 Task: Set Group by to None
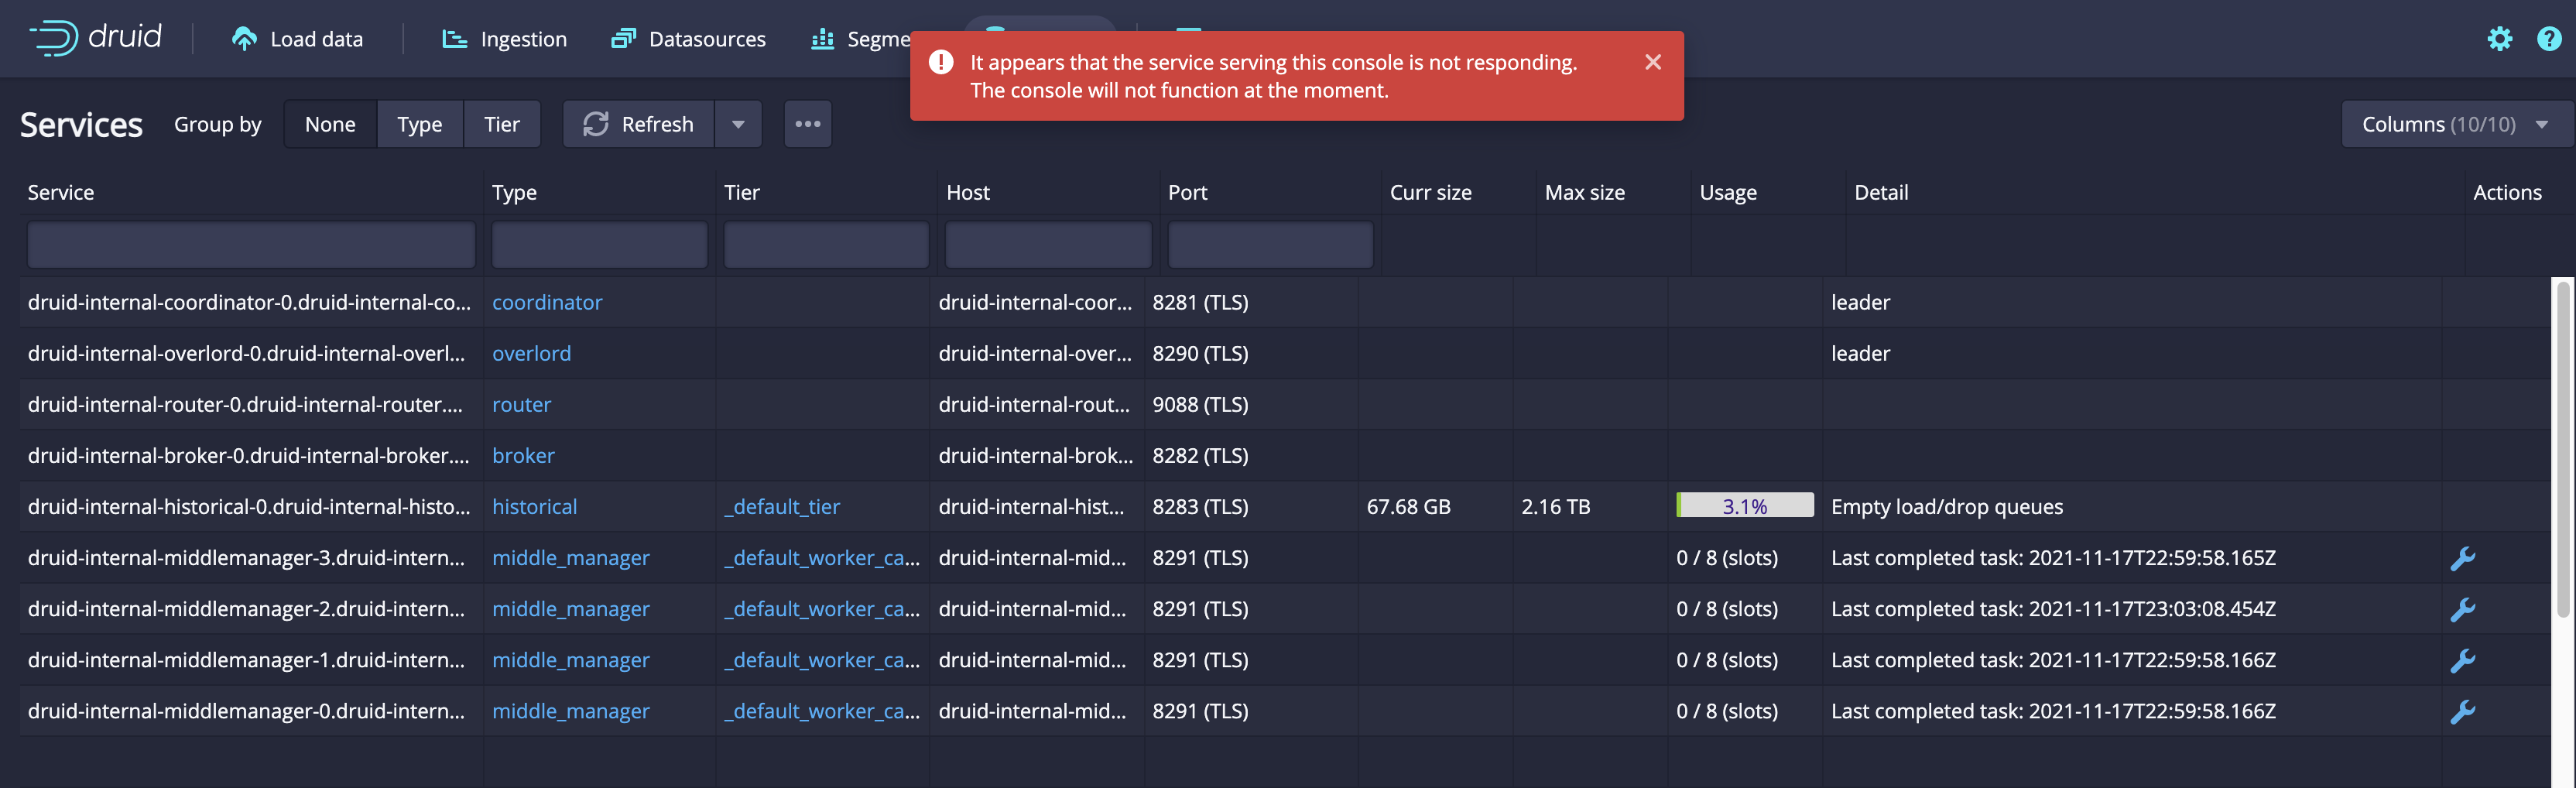click(x=330, y=124)
